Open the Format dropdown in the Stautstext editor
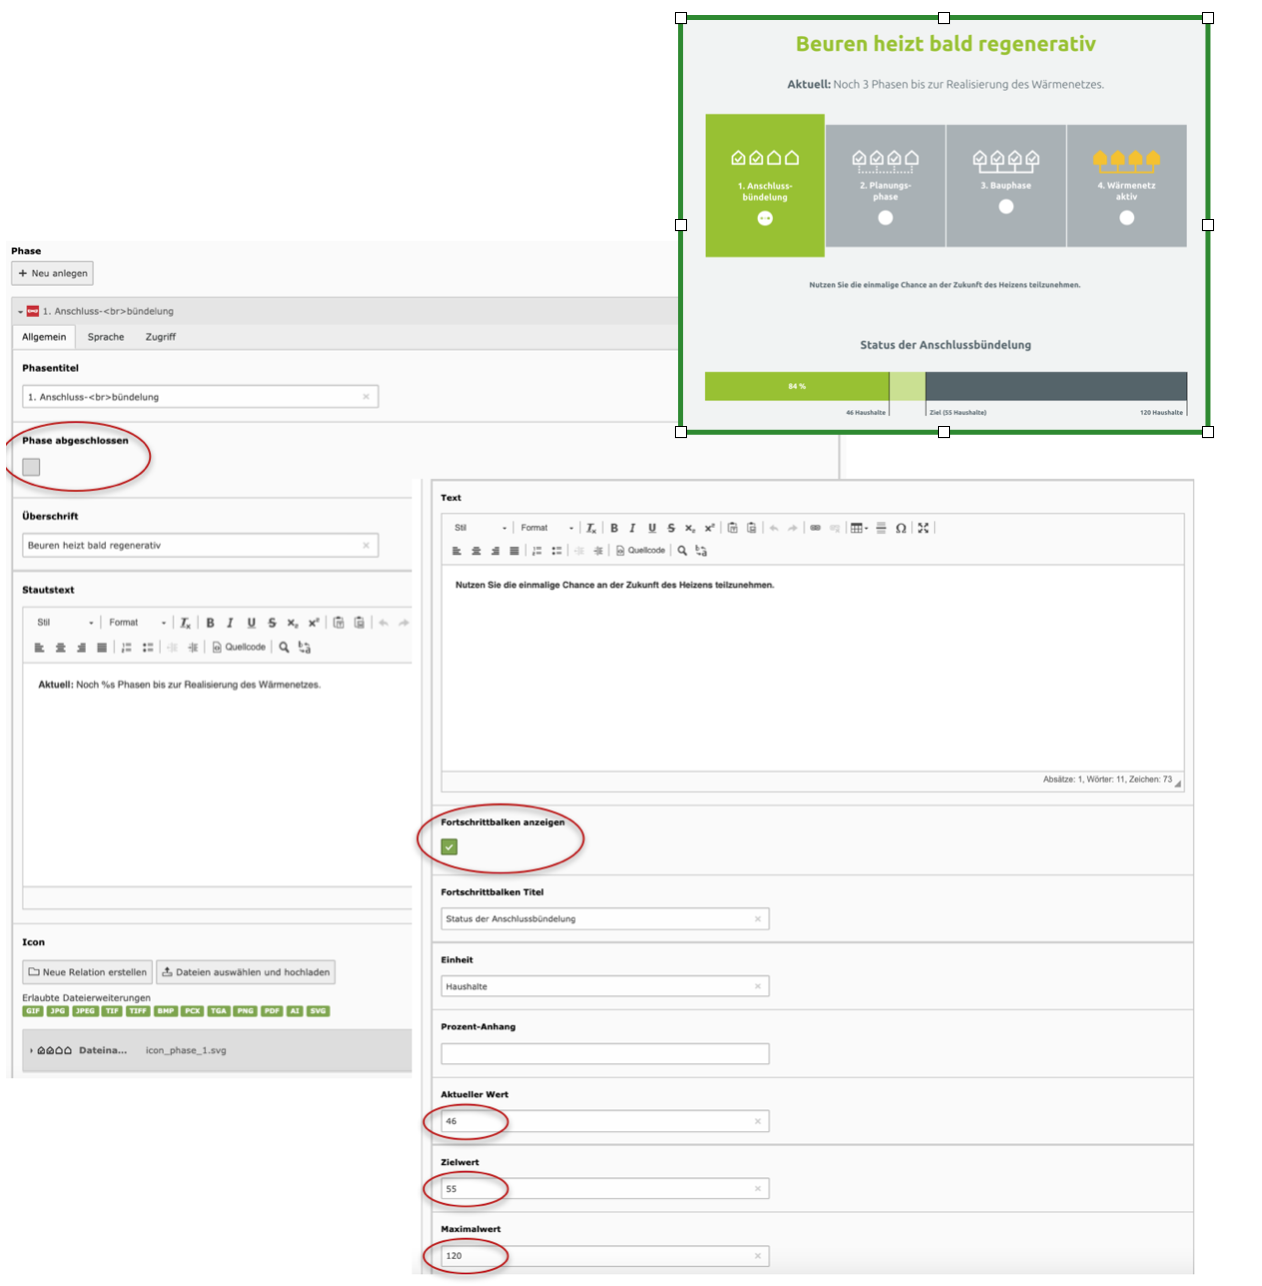The image size is (1262, 1286). (x=137, y=623)
